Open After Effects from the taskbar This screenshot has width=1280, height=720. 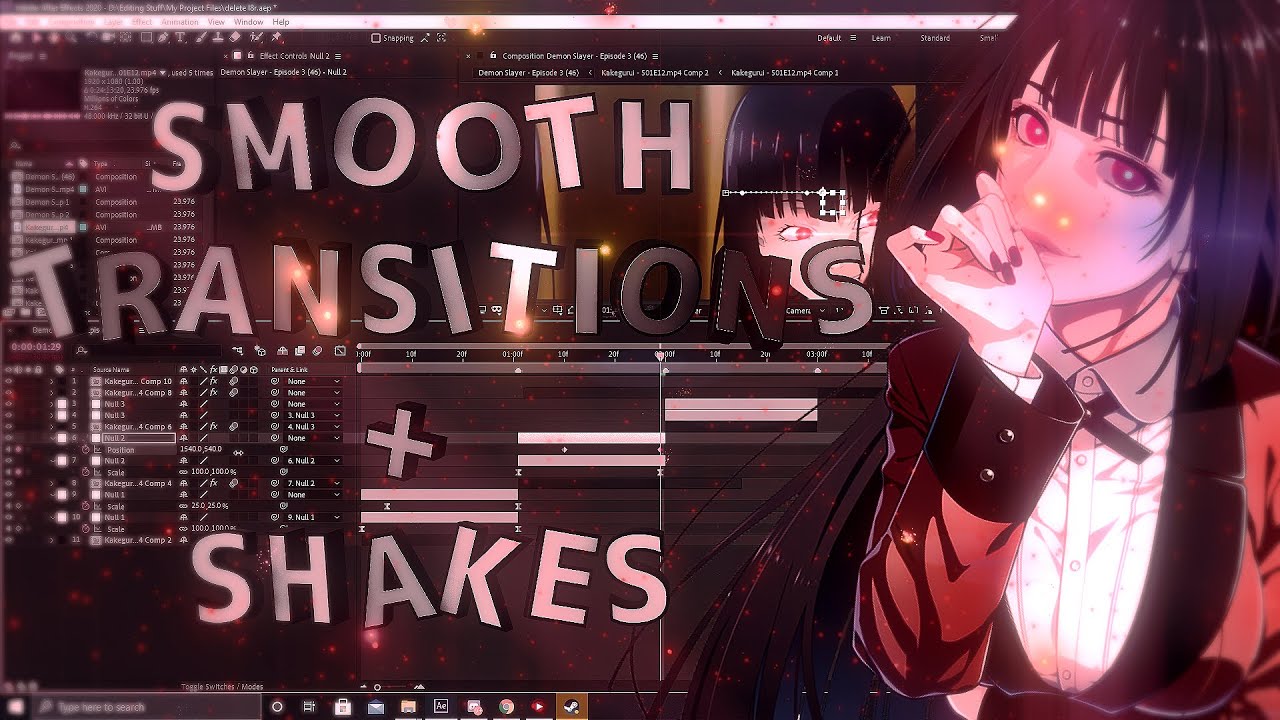441,706
